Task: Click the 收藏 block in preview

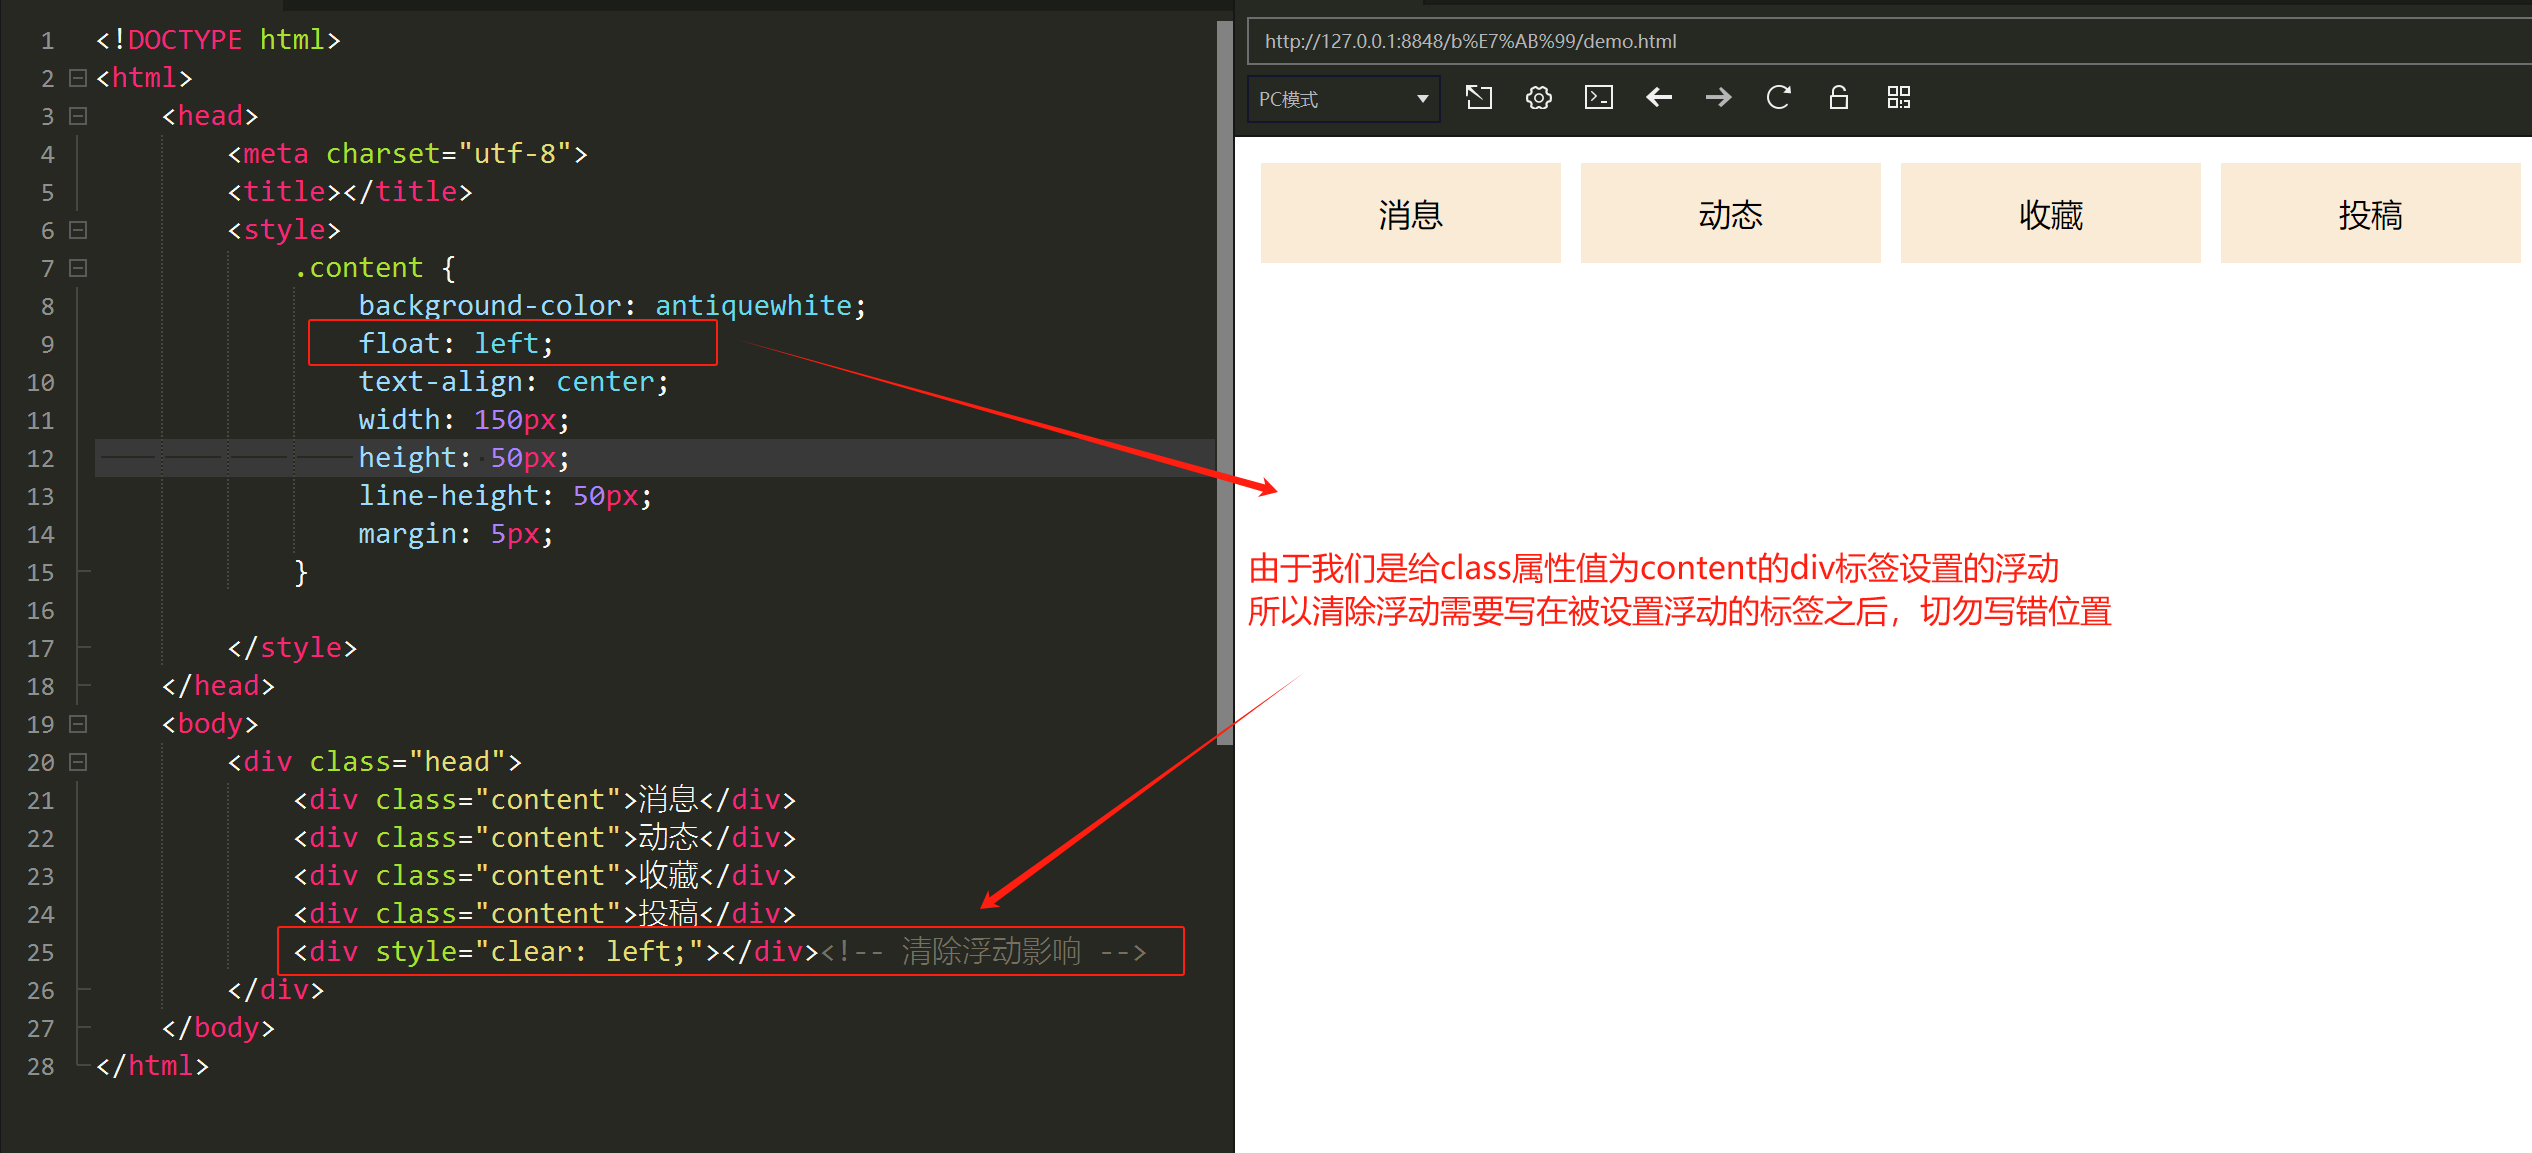Action: (2050, 214)
